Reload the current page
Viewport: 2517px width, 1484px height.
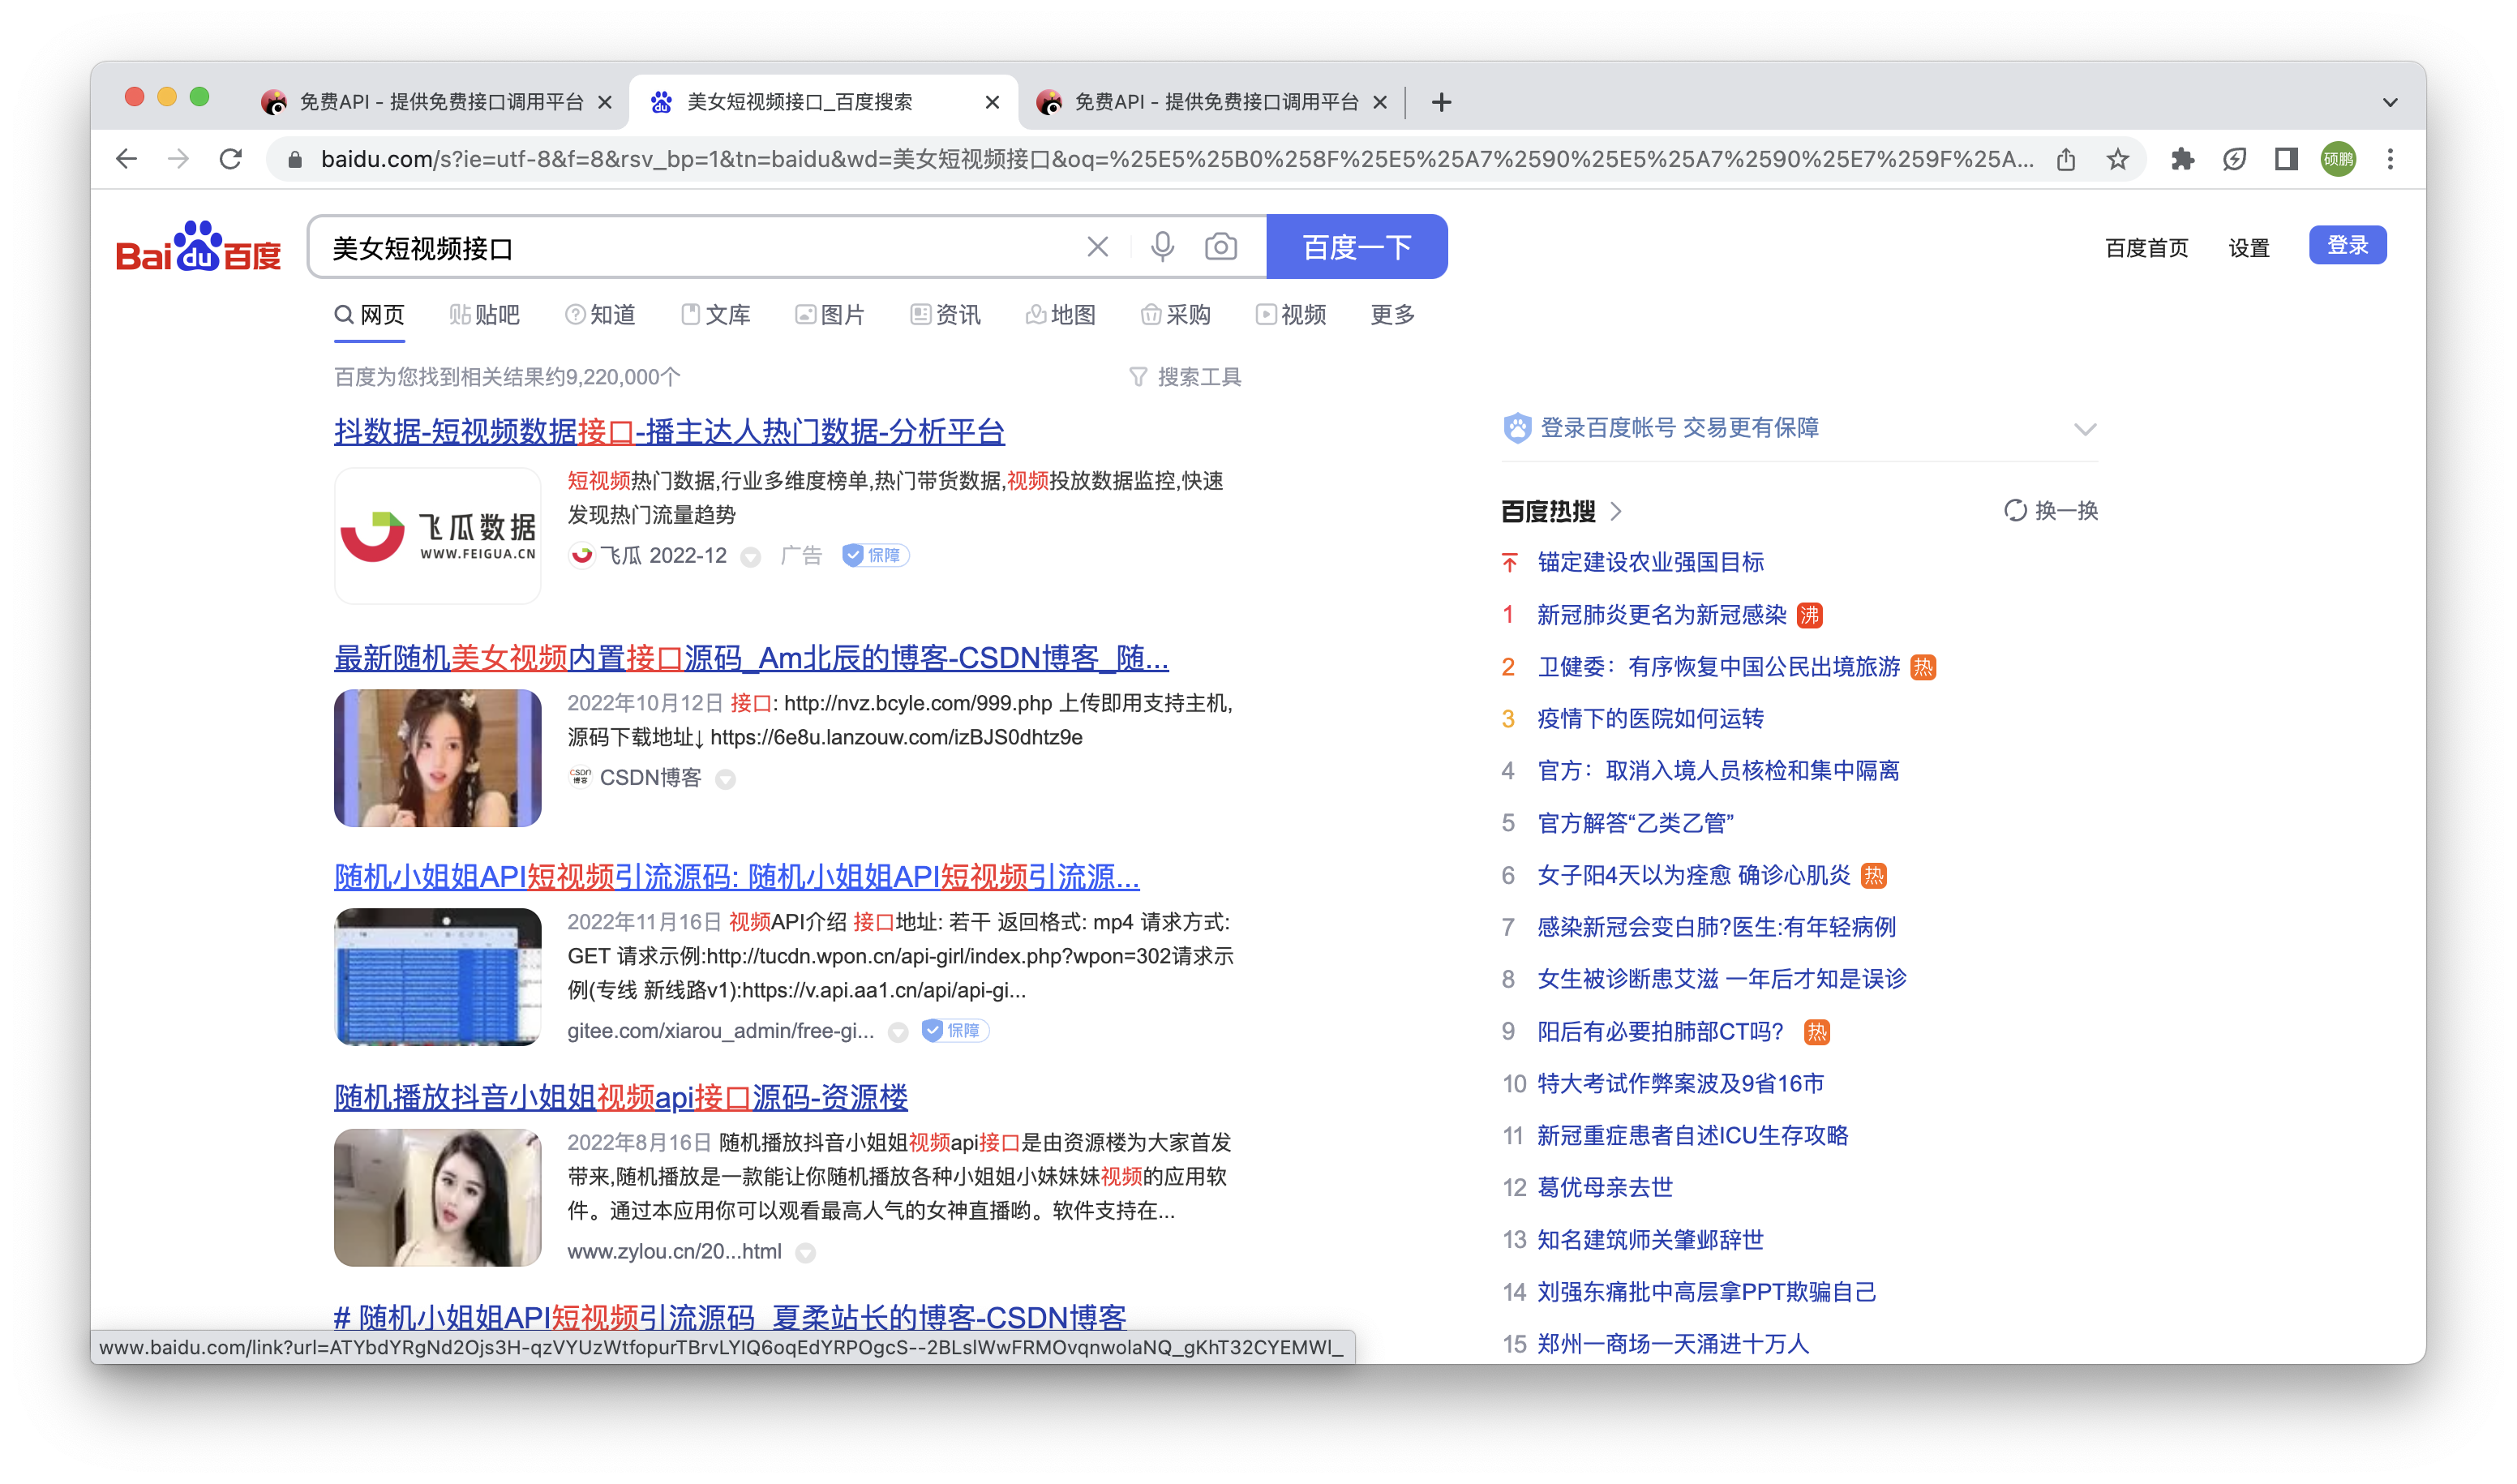tap(231, 159)
